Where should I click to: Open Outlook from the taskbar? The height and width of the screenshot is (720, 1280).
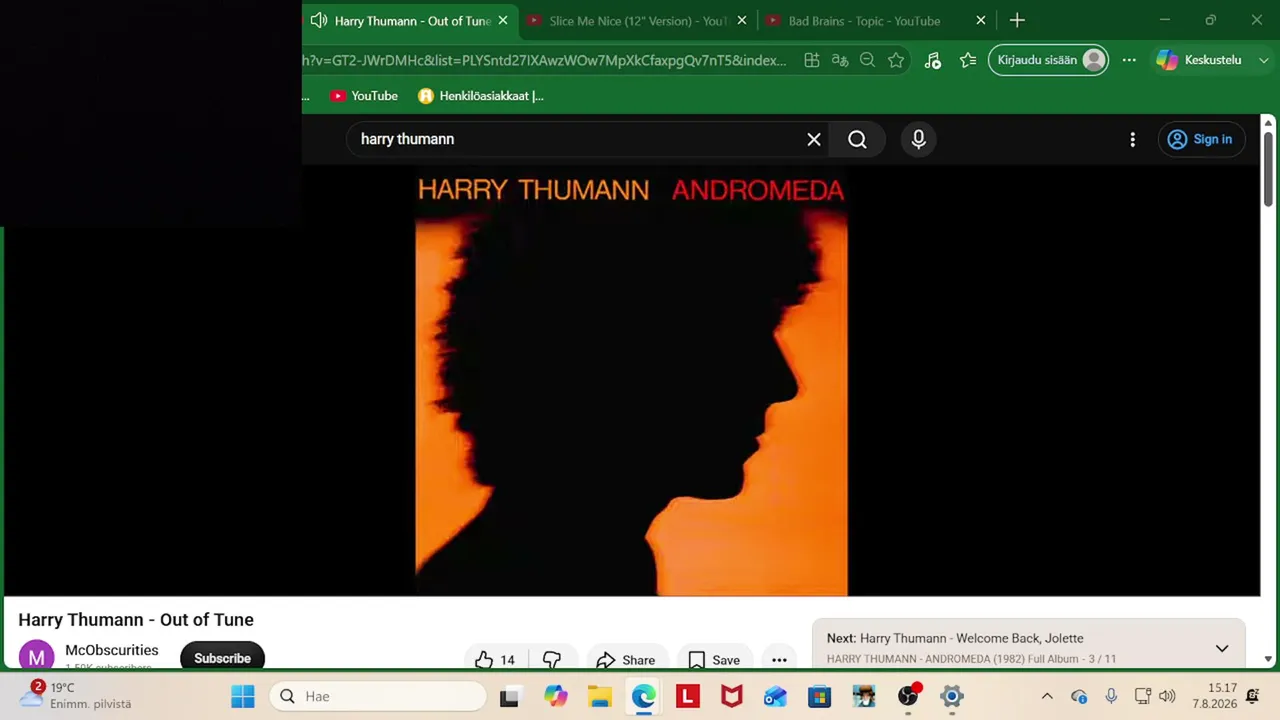pyautogui.click(x=776, y=696)
